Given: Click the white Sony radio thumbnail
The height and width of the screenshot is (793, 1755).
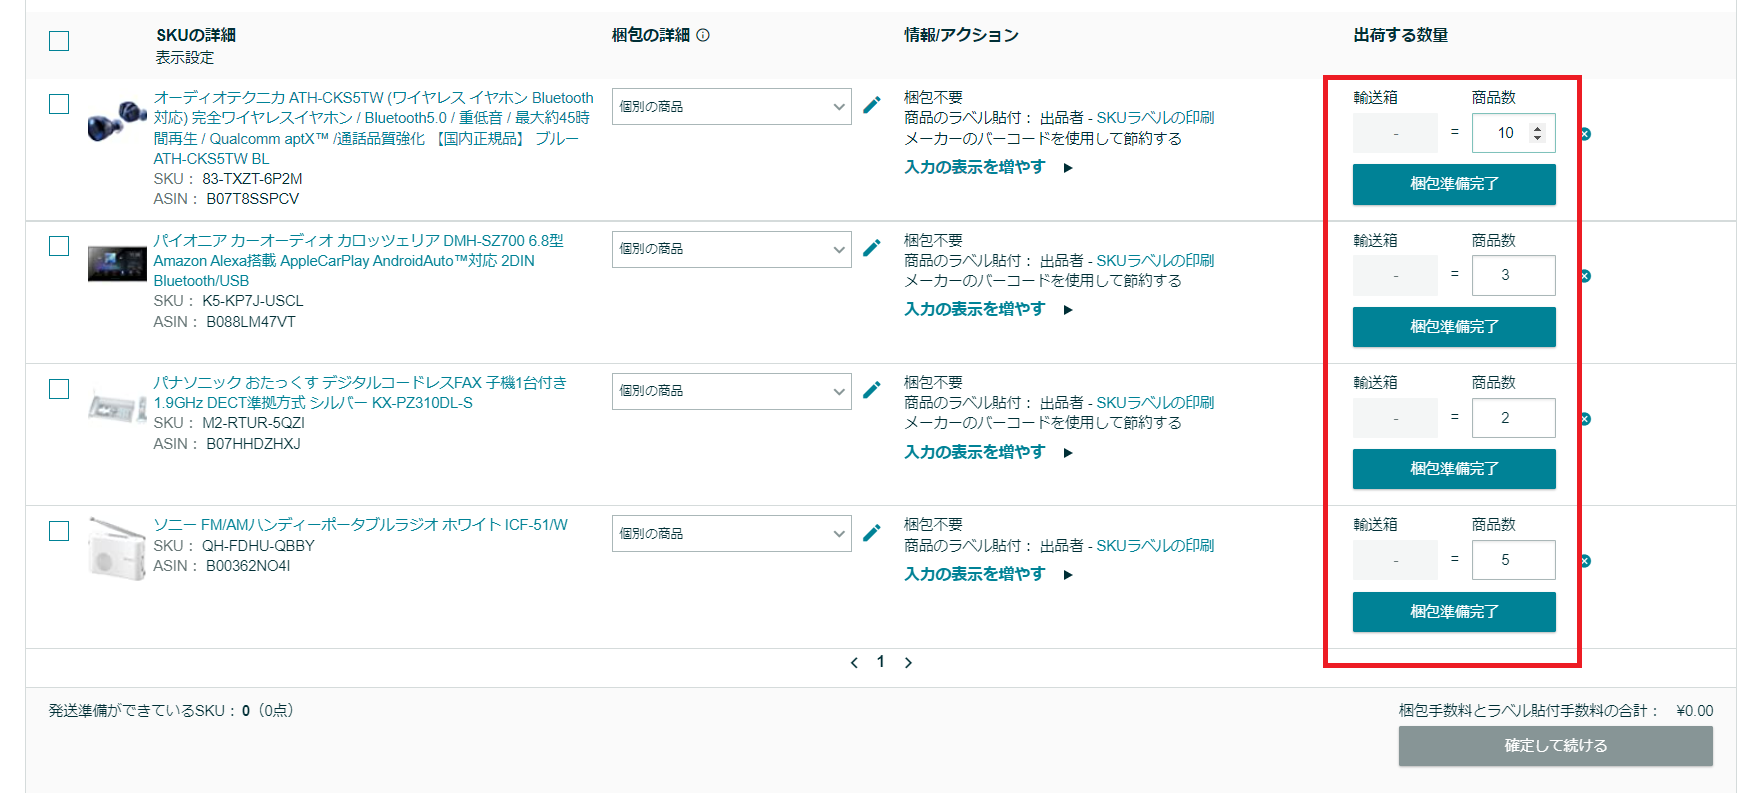Looking at the screenshot, I should (117, 548).
